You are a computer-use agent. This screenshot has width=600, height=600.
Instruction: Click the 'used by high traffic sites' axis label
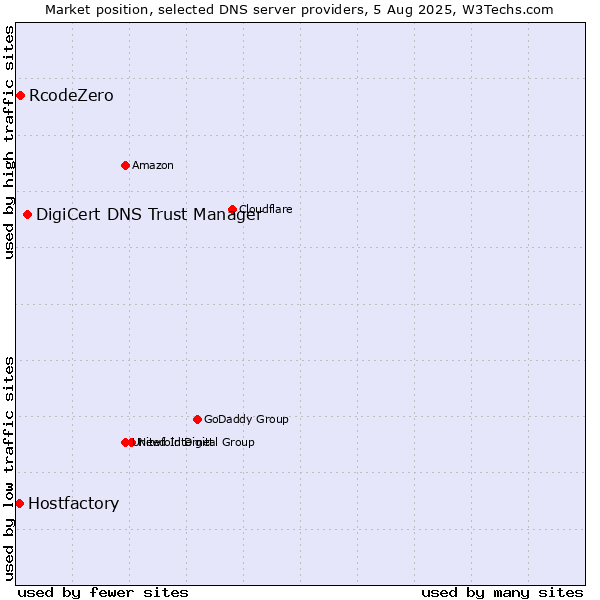[8, 142]
